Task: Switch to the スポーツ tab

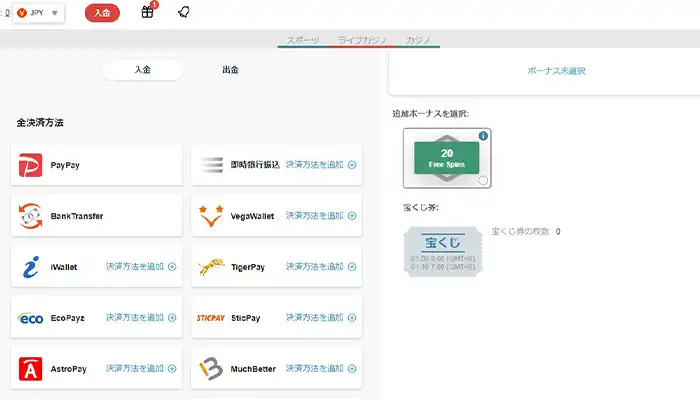Action: (303, 40)
